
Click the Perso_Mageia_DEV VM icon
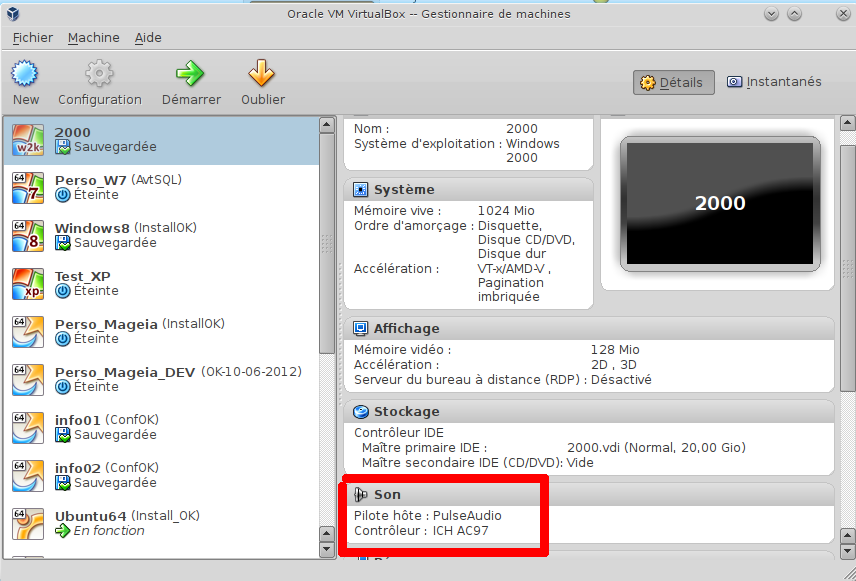[x=28, y=380]
